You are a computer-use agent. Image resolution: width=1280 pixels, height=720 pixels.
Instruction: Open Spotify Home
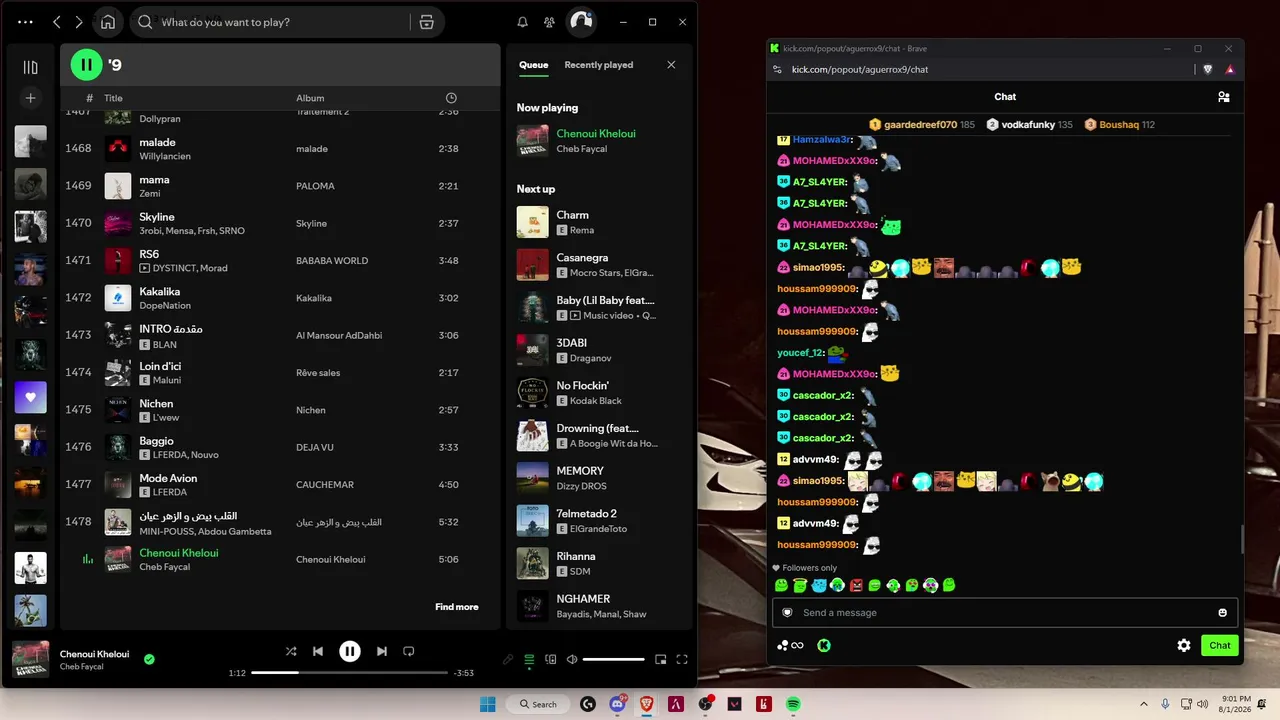click(x=108, y=22)
